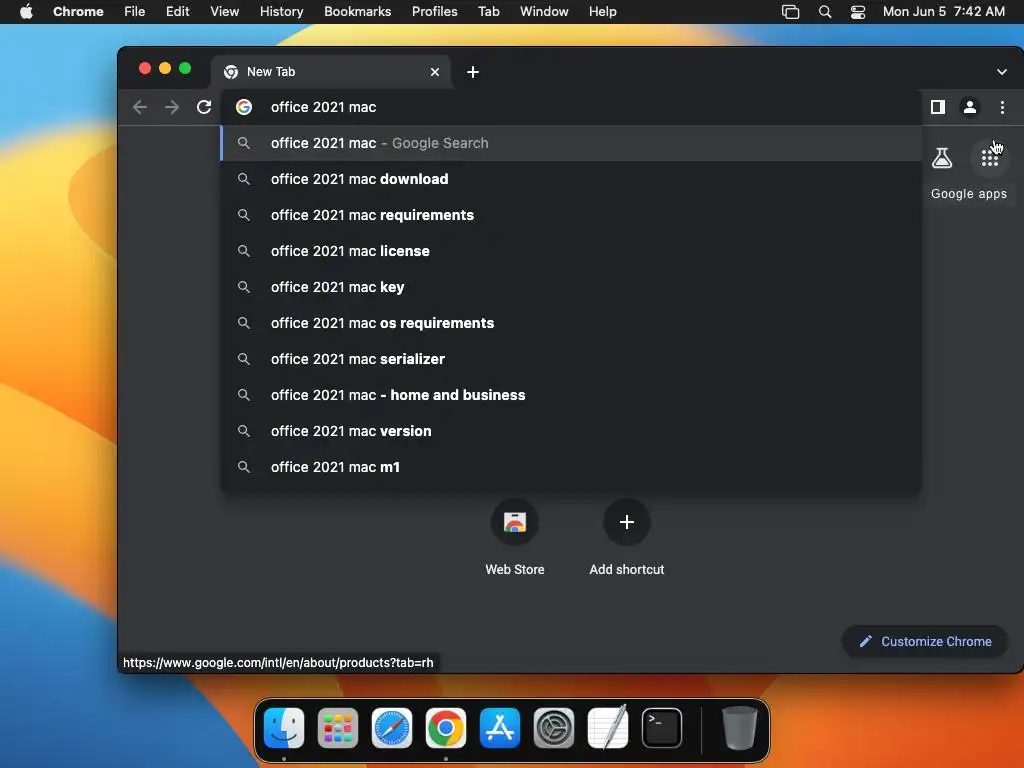Open Terminal from the Dock
The width and height of the screenshot is (1024, 768).
[x=662, y=728]
